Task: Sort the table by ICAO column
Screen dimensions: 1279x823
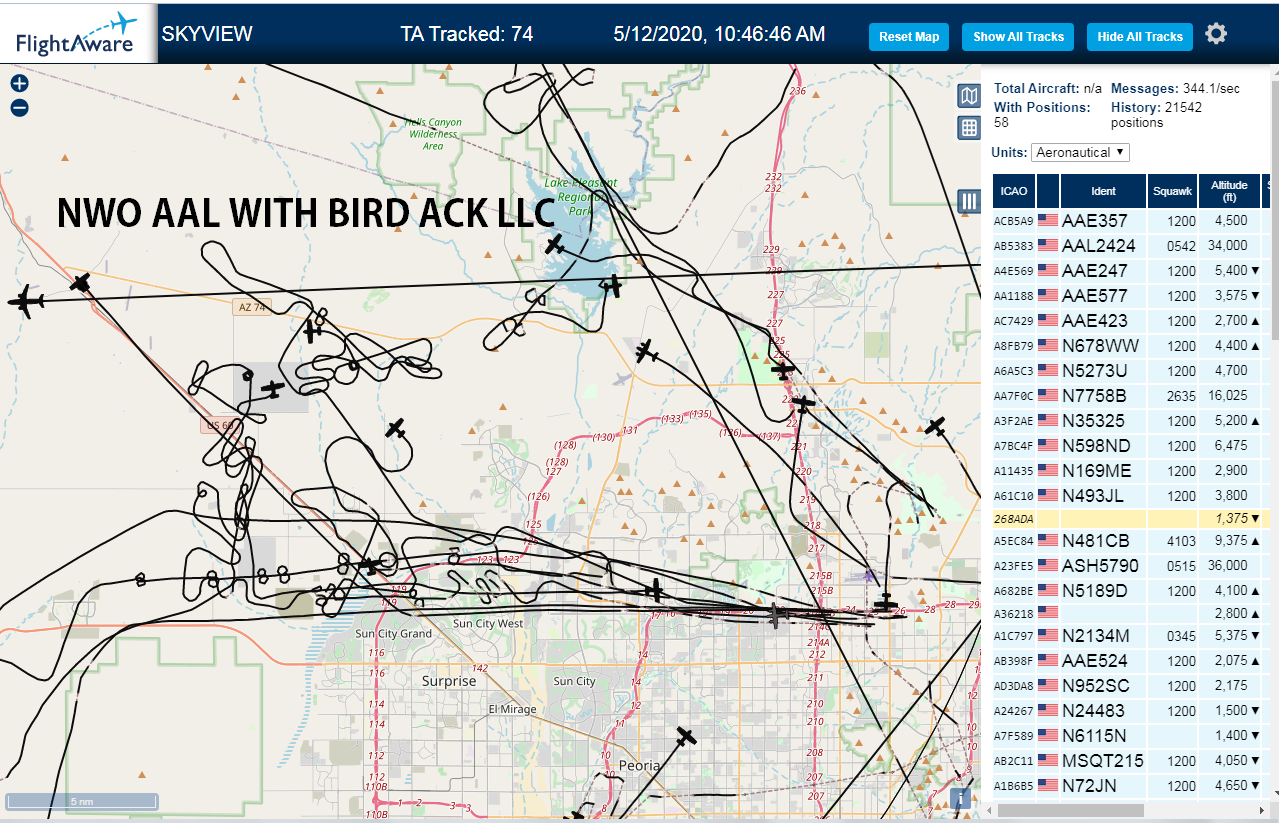Action: [1014, 190]
